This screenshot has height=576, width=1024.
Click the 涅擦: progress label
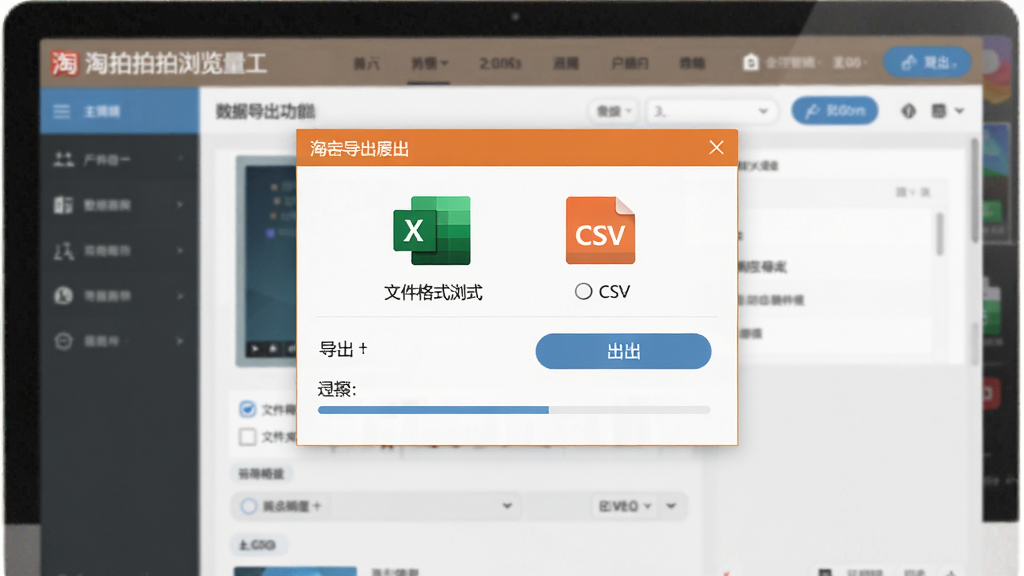tap(337, 389)
